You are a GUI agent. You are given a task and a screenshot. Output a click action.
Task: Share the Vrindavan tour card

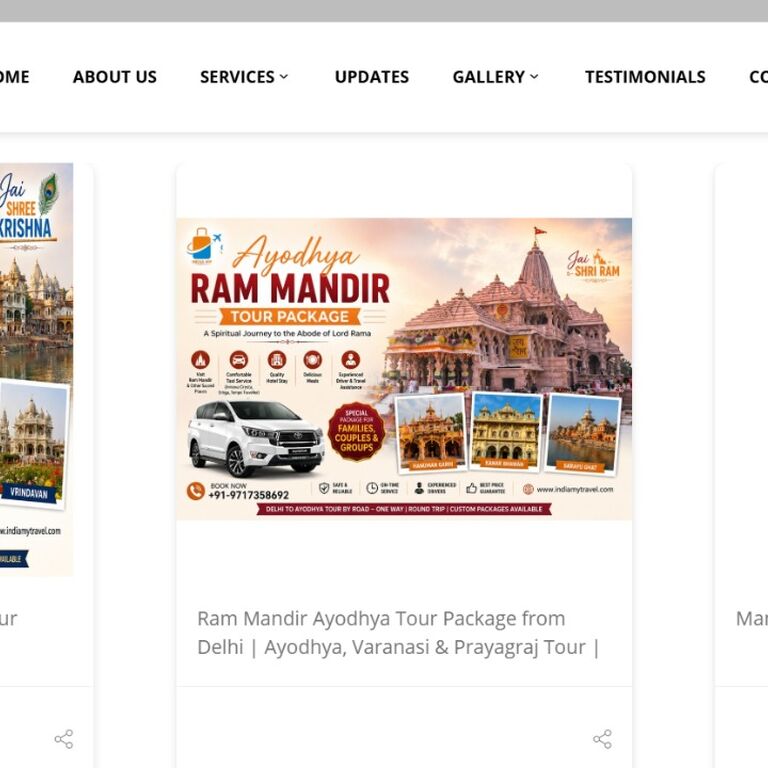[64, 739]
